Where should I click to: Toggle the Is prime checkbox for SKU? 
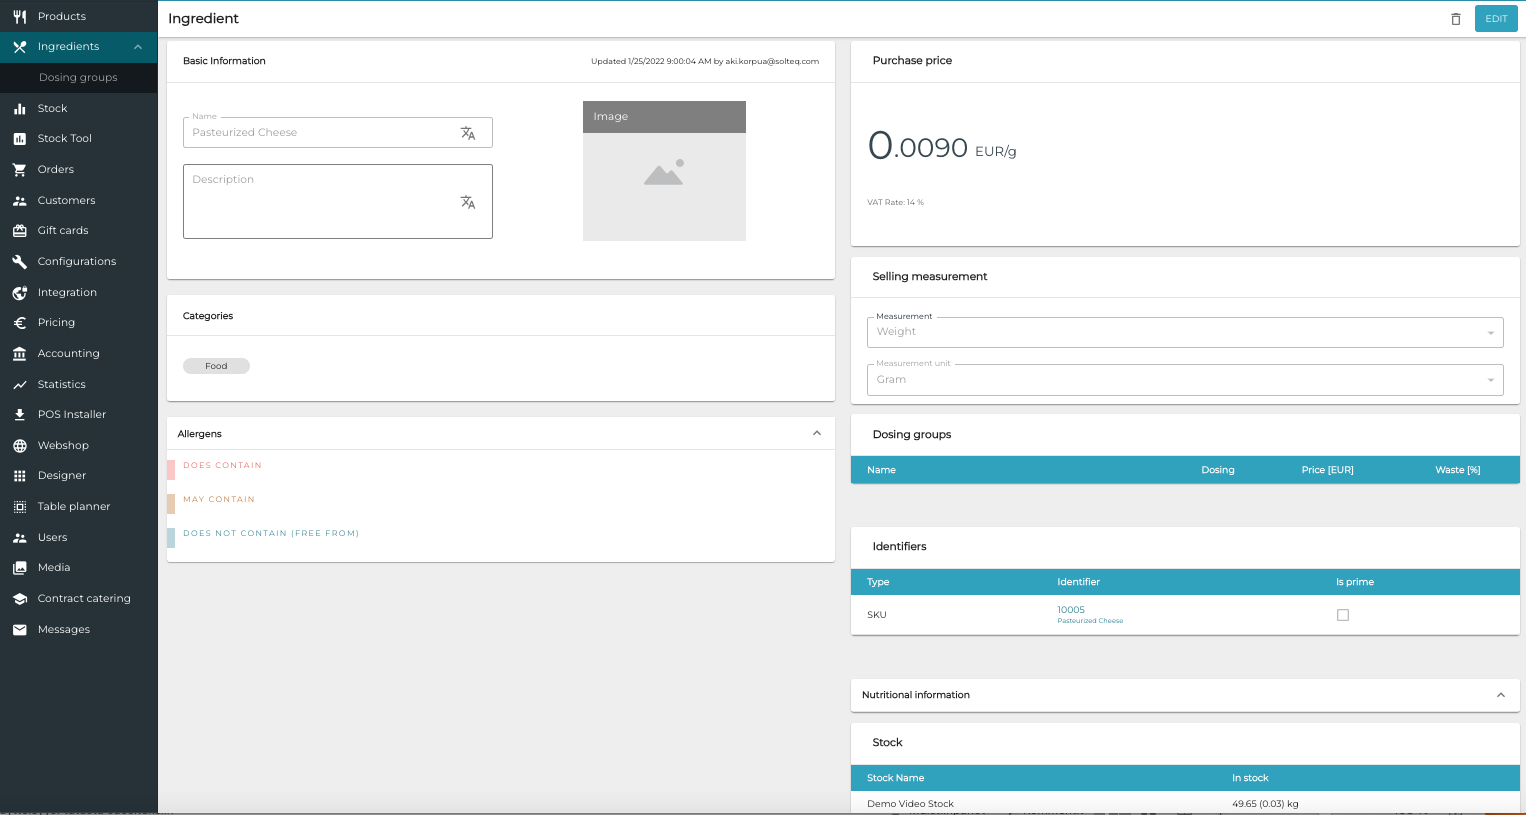tap(1342, 615)
